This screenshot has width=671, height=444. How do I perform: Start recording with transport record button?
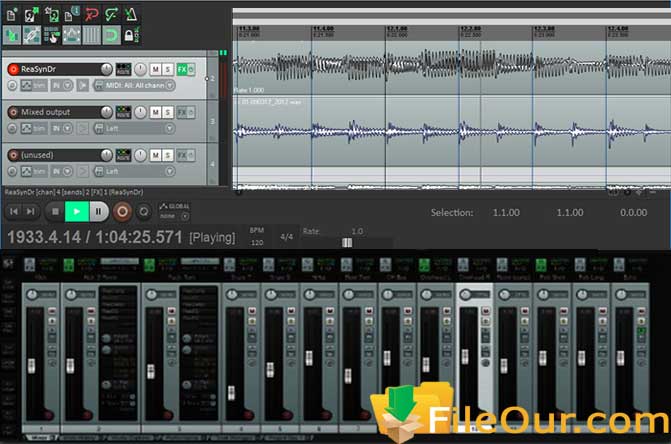[122, 211]
